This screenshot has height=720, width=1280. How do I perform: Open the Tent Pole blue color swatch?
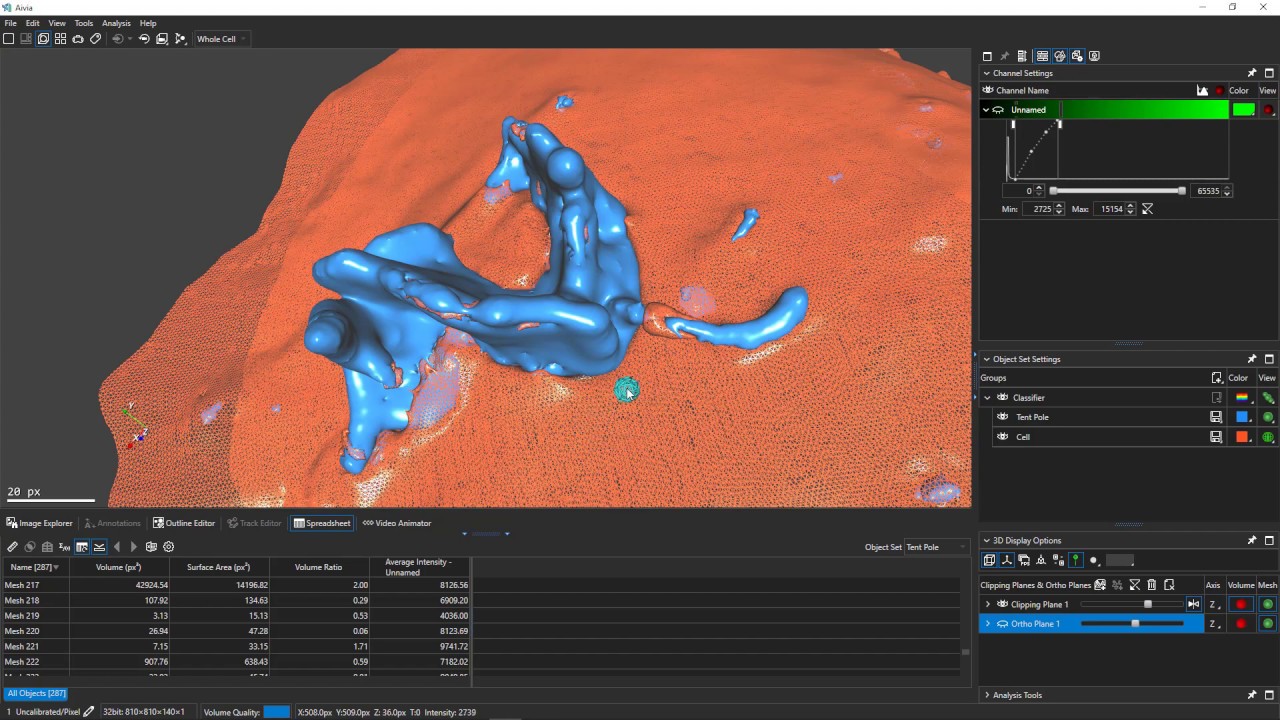[1242, 417]
